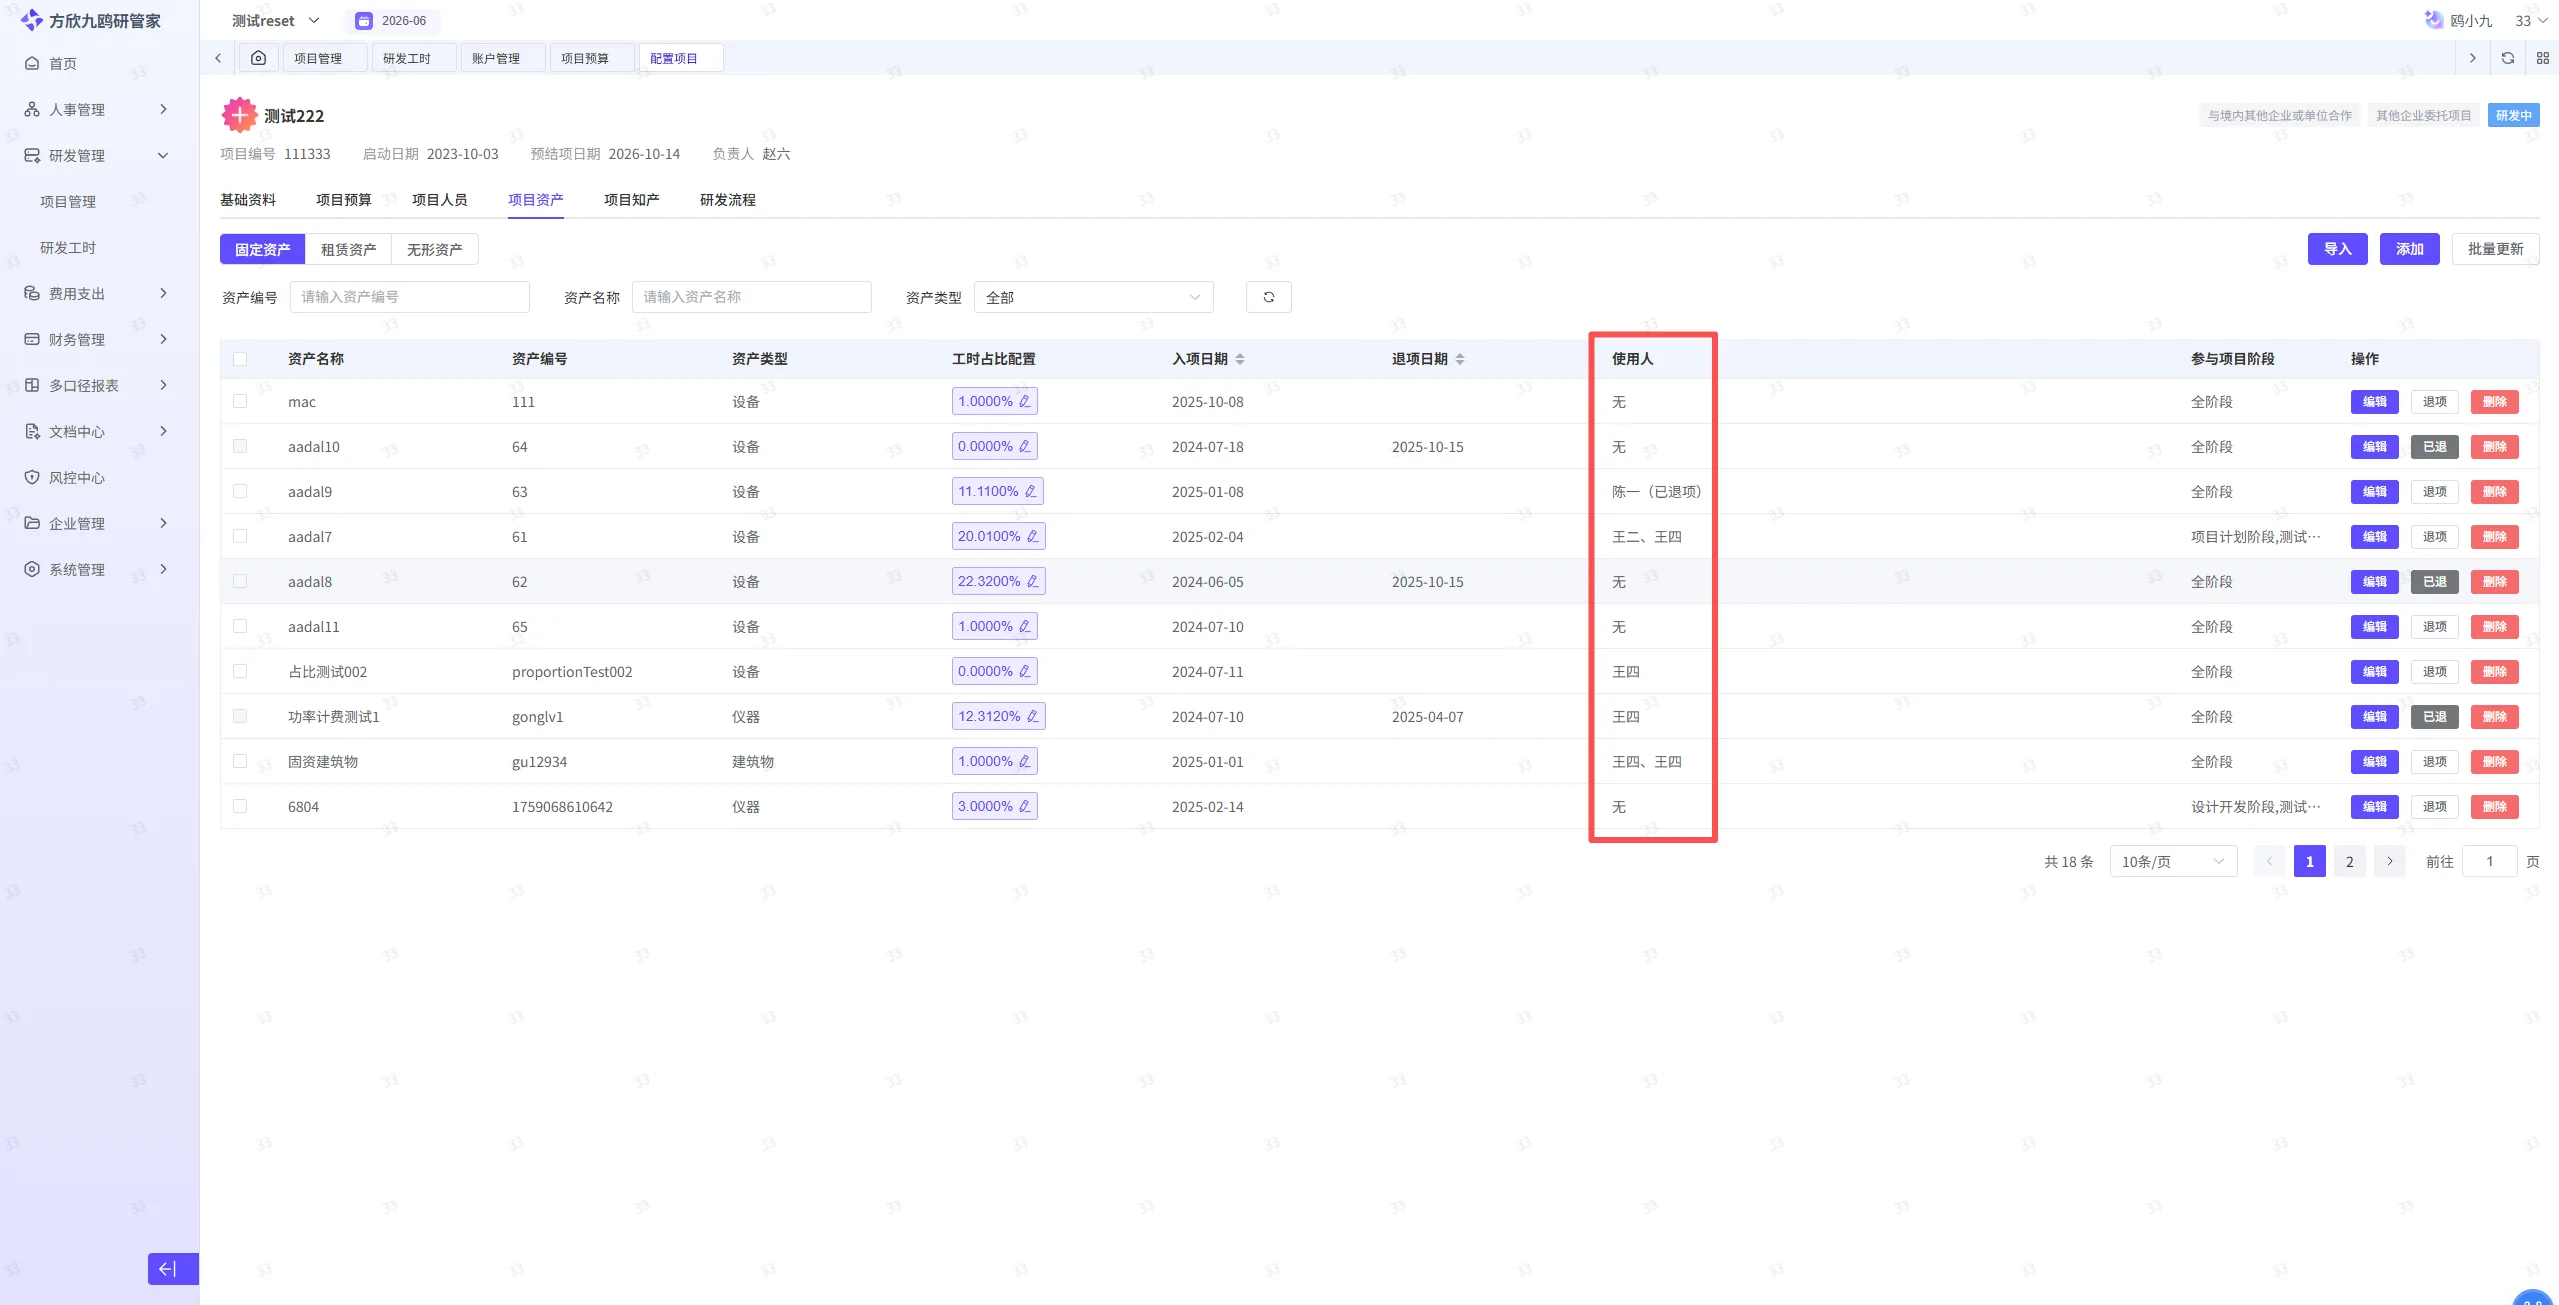Switch to the 项目人员 tab
The height and width of the screenshot is (1305, 2559).
(440, 200)
